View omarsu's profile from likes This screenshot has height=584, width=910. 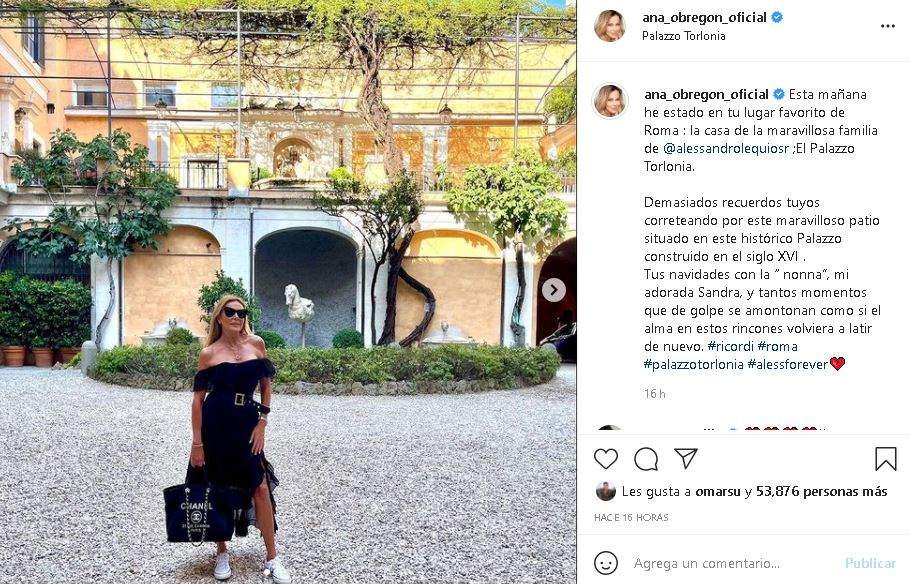tap(718, 492)
